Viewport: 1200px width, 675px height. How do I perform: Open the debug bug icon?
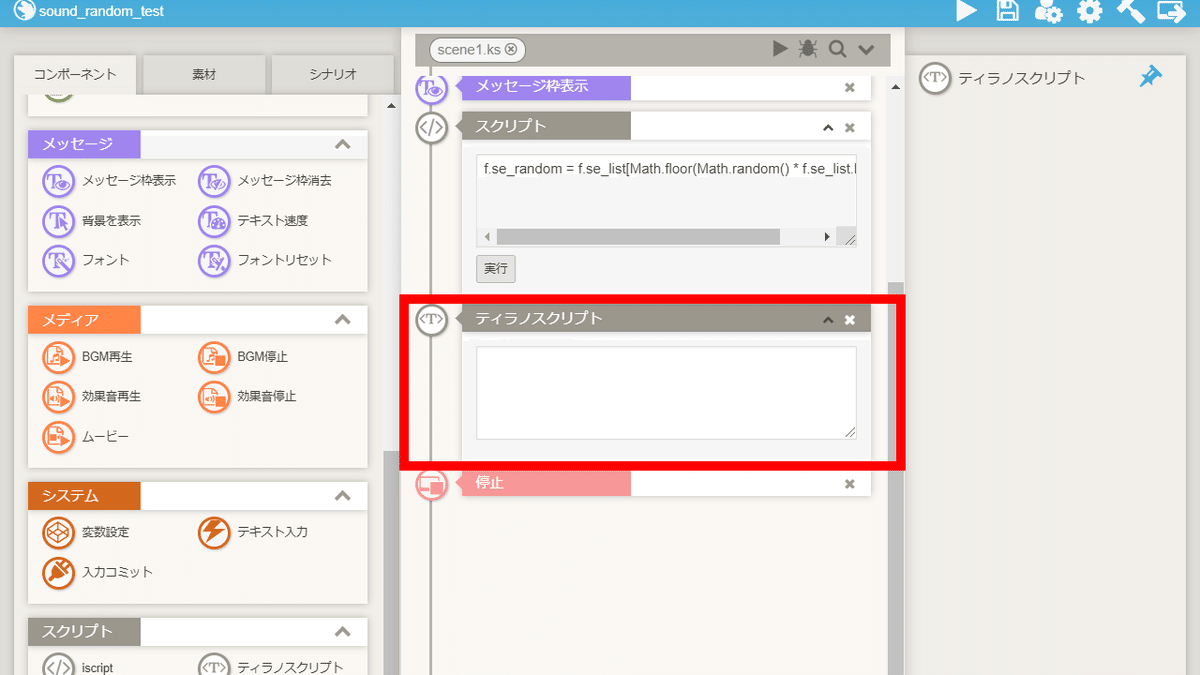(808, 49)
